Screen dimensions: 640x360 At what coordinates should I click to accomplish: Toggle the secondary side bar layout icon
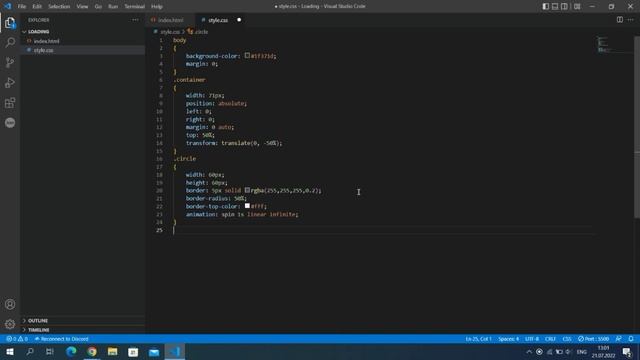click(564, 7)
